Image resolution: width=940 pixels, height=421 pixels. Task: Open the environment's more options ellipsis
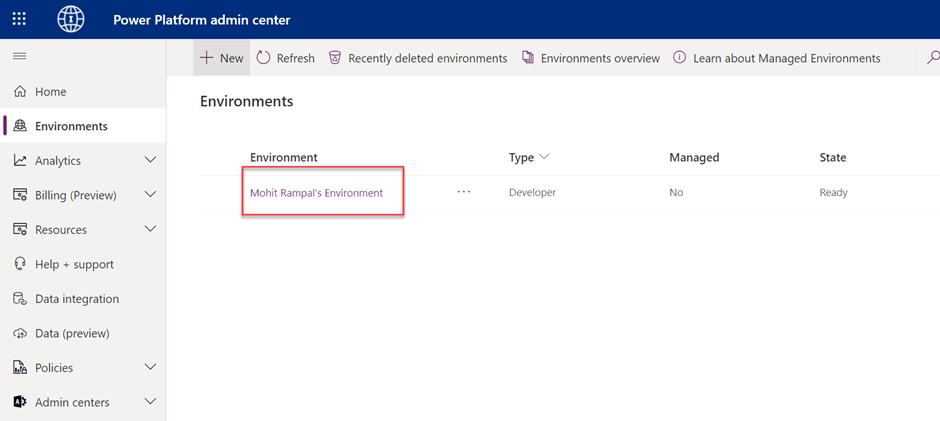click(464, 192)
